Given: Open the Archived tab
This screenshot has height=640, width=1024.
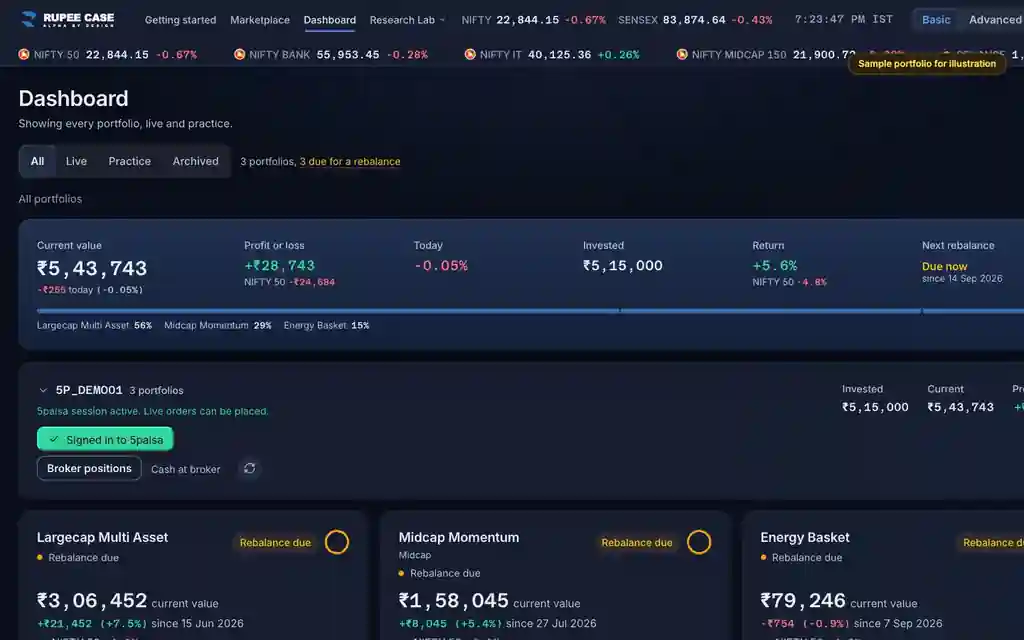Looking at the screenshot, I should [195, 161].
